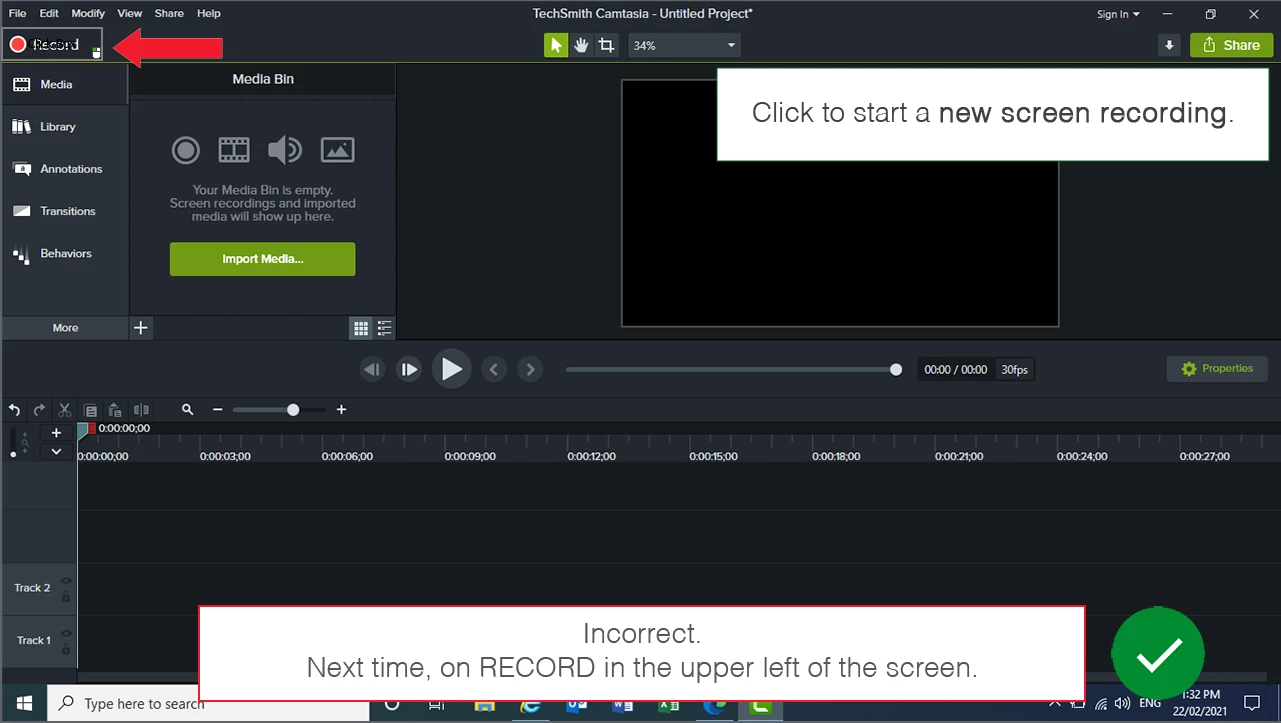Select the Edit mode arrow tool
The height and width of the screenshot is (723, 1281).
pos(556,45)
